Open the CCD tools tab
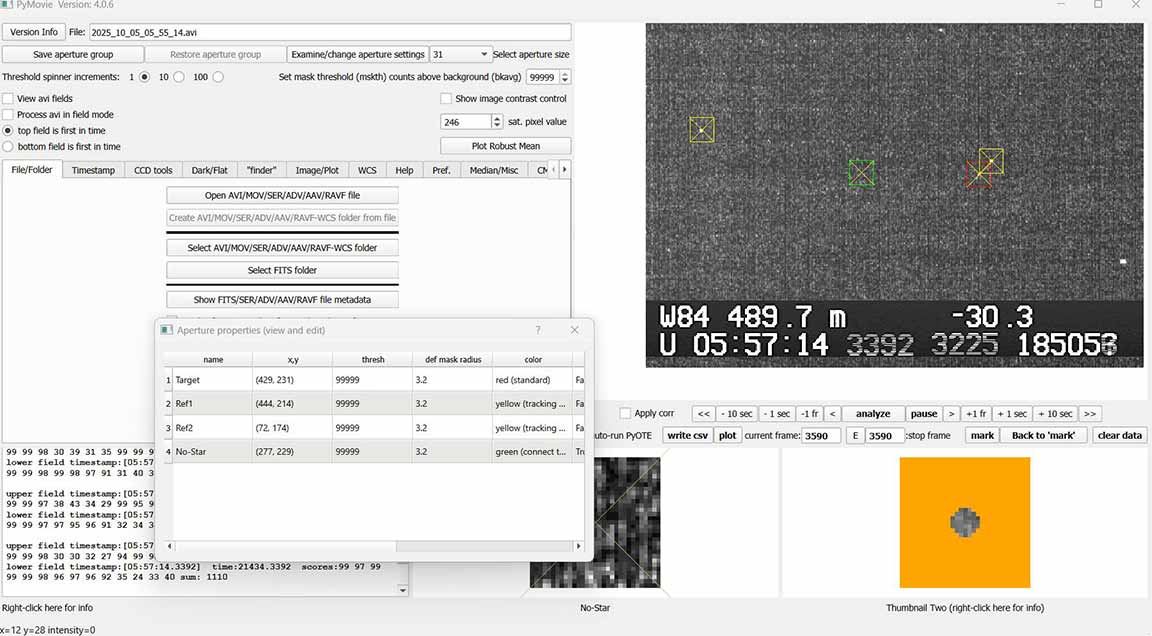Image resolution: width=1152 pixels, height=636 pixels. tap(153, 170)
